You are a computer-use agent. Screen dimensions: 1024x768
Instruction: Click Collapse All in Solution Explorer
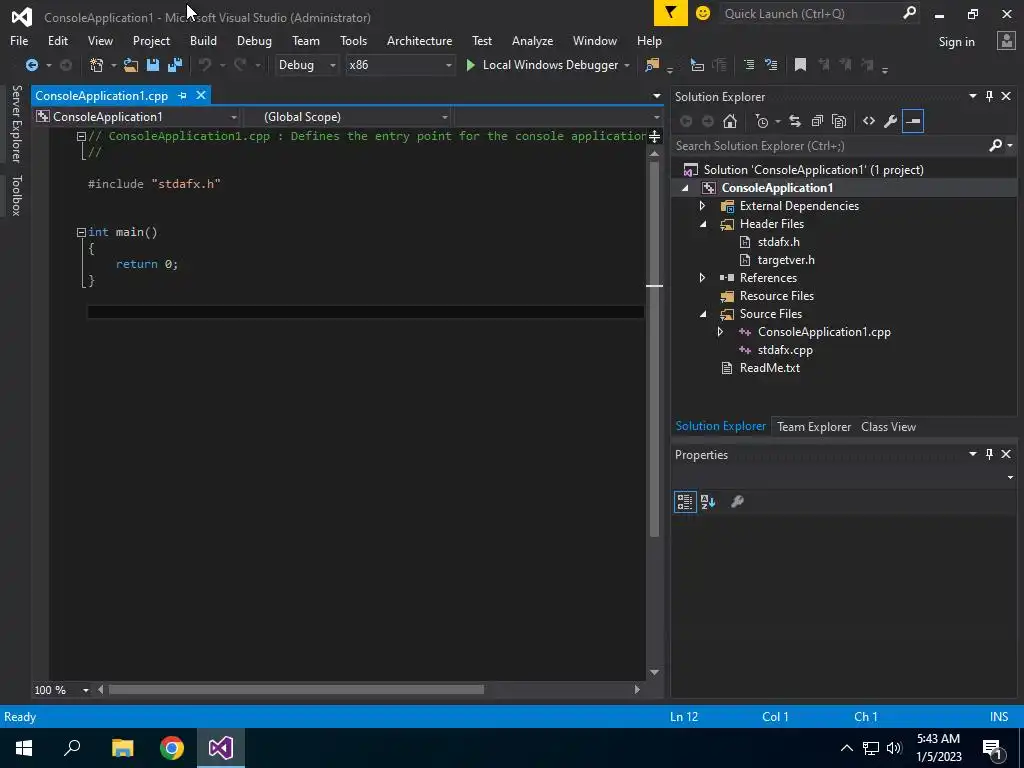click(817, 121)
